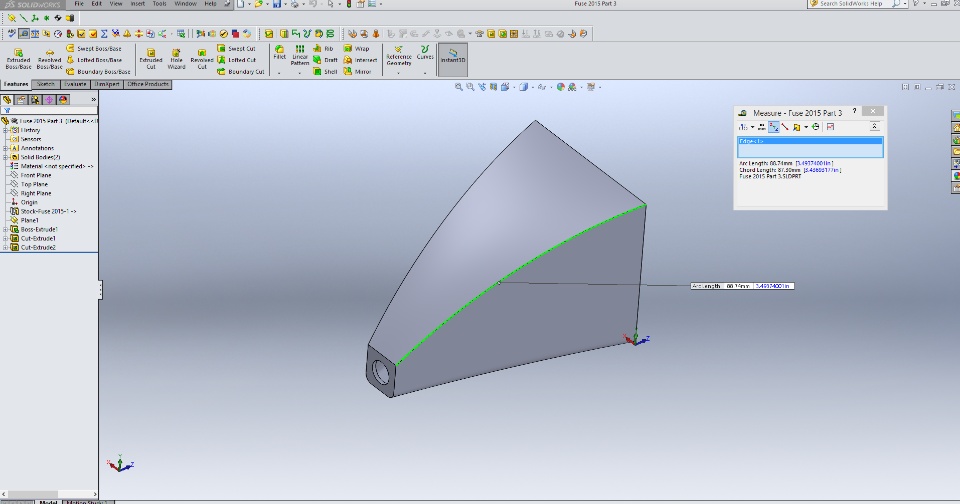The width and height of the screenshot is (960, 504).
Task: Click the Intersect tool
Action: click(x=360, y=60)
